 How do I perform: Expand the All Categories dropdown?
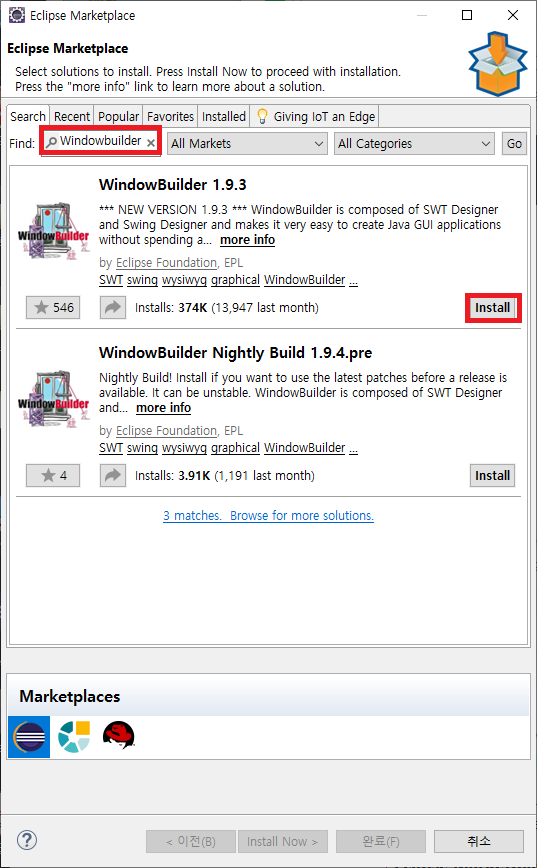414,143
